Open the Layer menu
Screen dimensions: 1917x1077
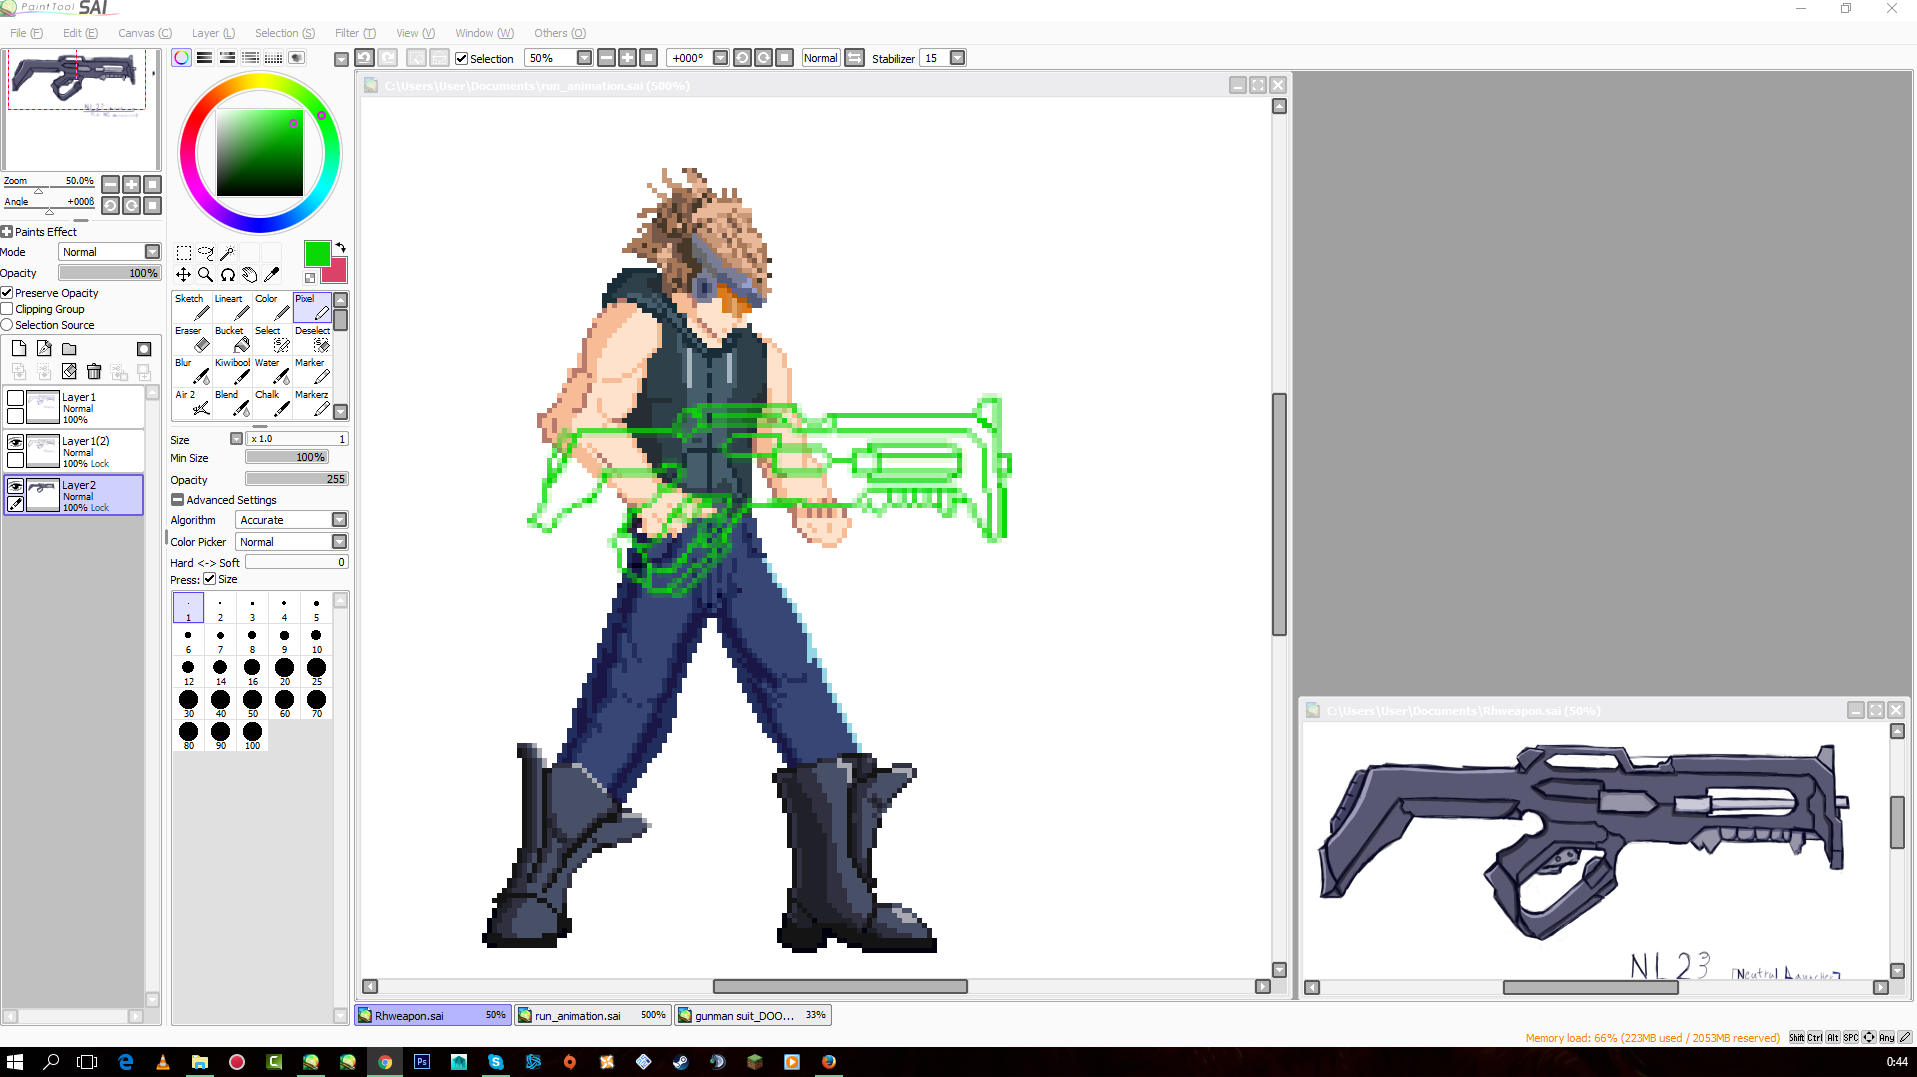coord(213,33)
